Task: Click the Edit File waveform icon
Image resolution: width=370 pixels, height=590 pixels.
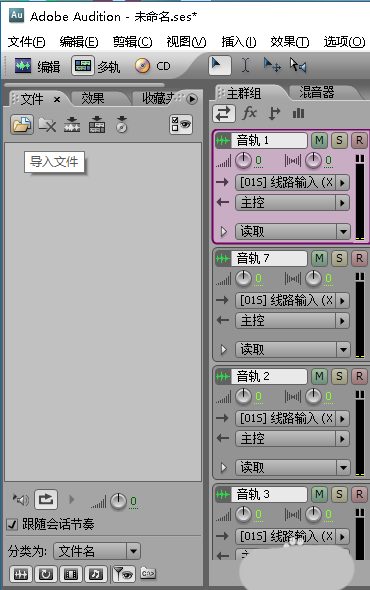Action: 72,125
